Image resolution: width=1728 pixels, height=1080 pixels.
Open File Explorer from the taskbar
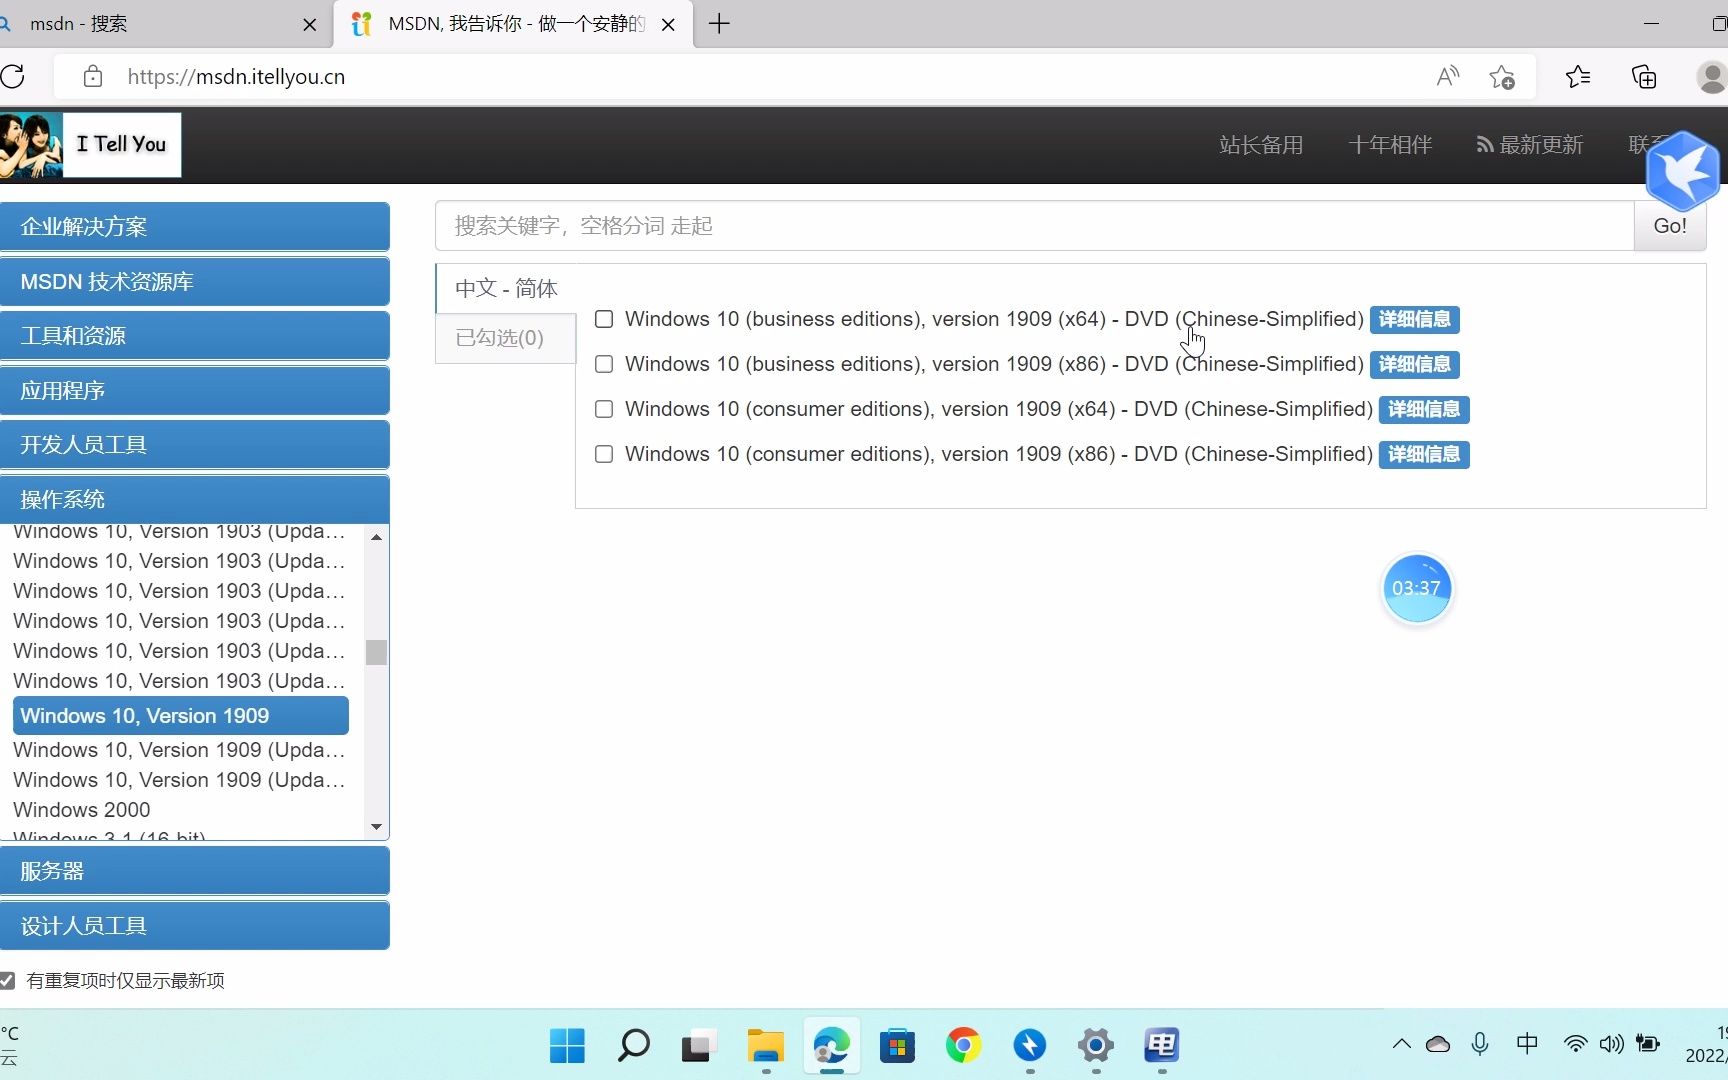(x=765, y=1046)
